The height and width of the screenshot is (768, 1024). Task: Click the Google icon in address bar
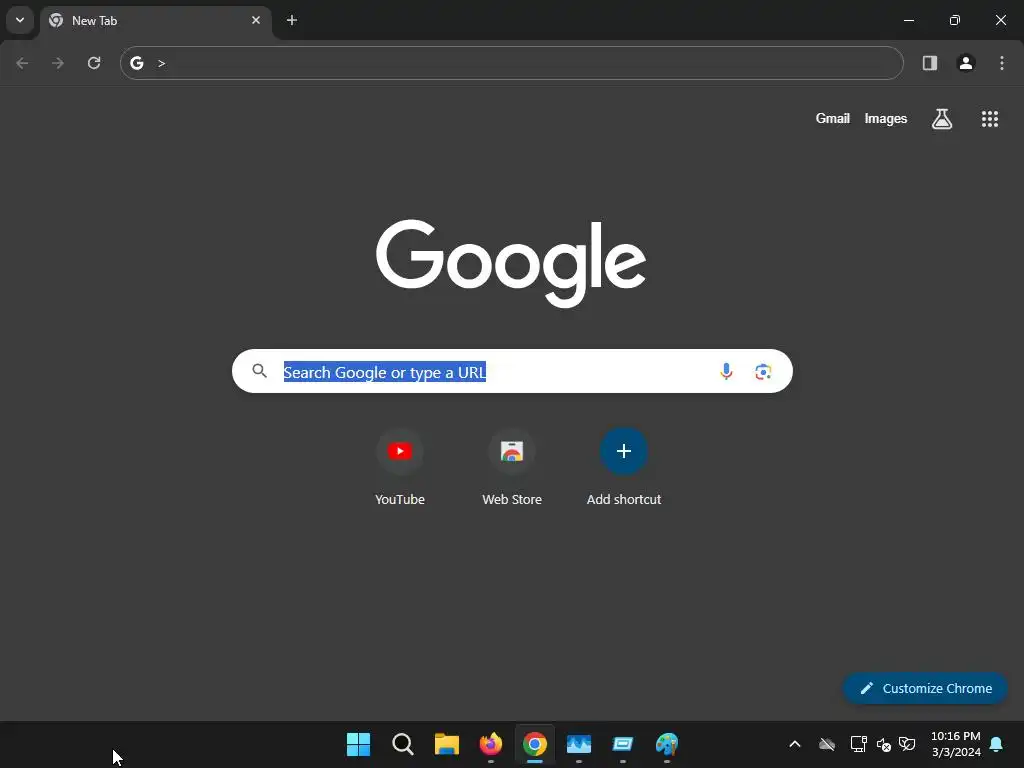pyautogui.click(x=136, y=63)
